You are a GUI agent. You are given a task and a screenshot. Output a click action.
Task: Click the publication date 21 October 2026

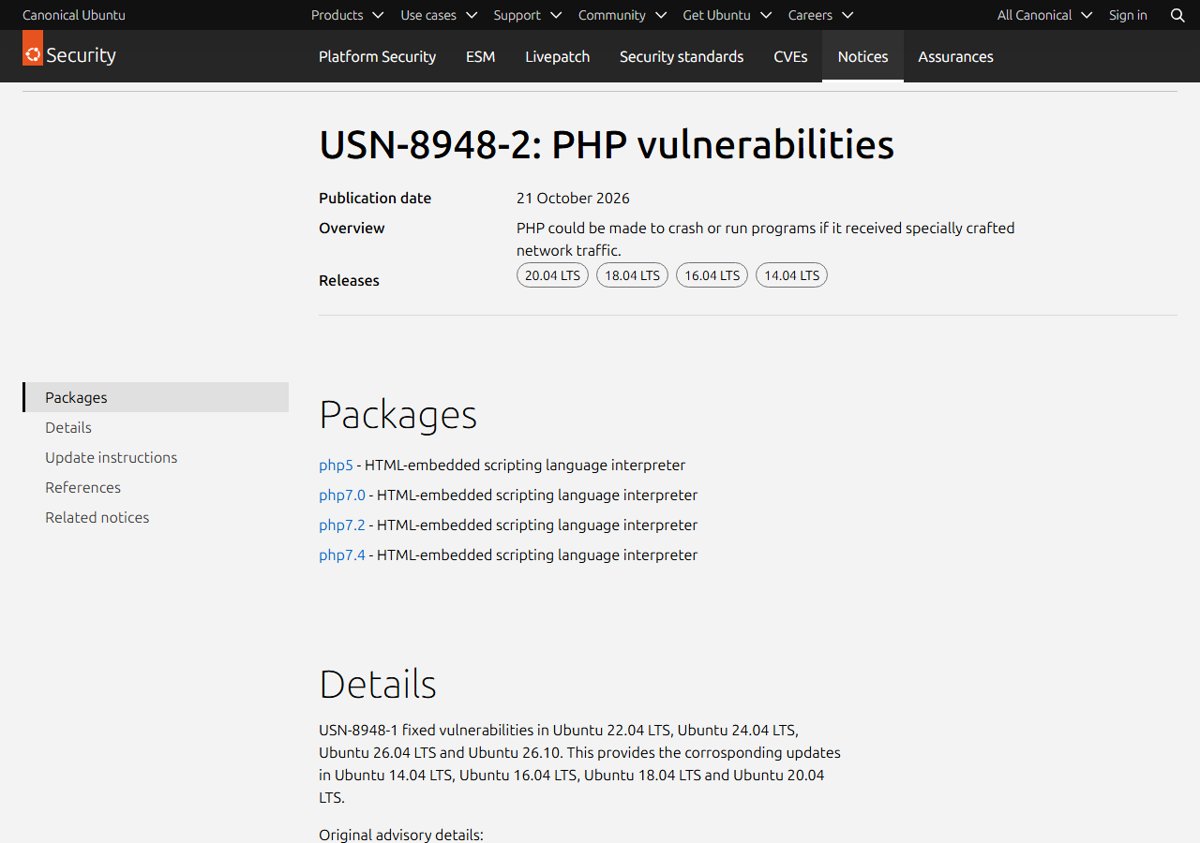(573, 198)
